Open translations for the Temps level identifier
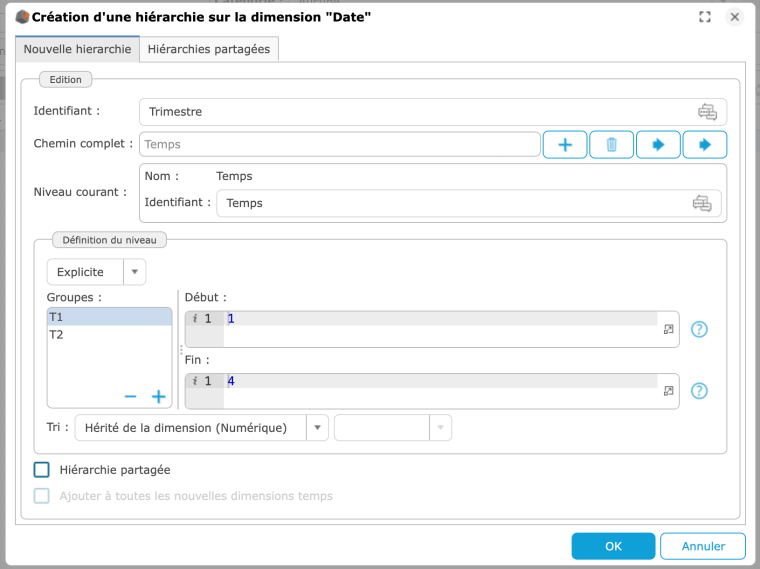Screen dimensions: 760x569 [x=701, y=203]
